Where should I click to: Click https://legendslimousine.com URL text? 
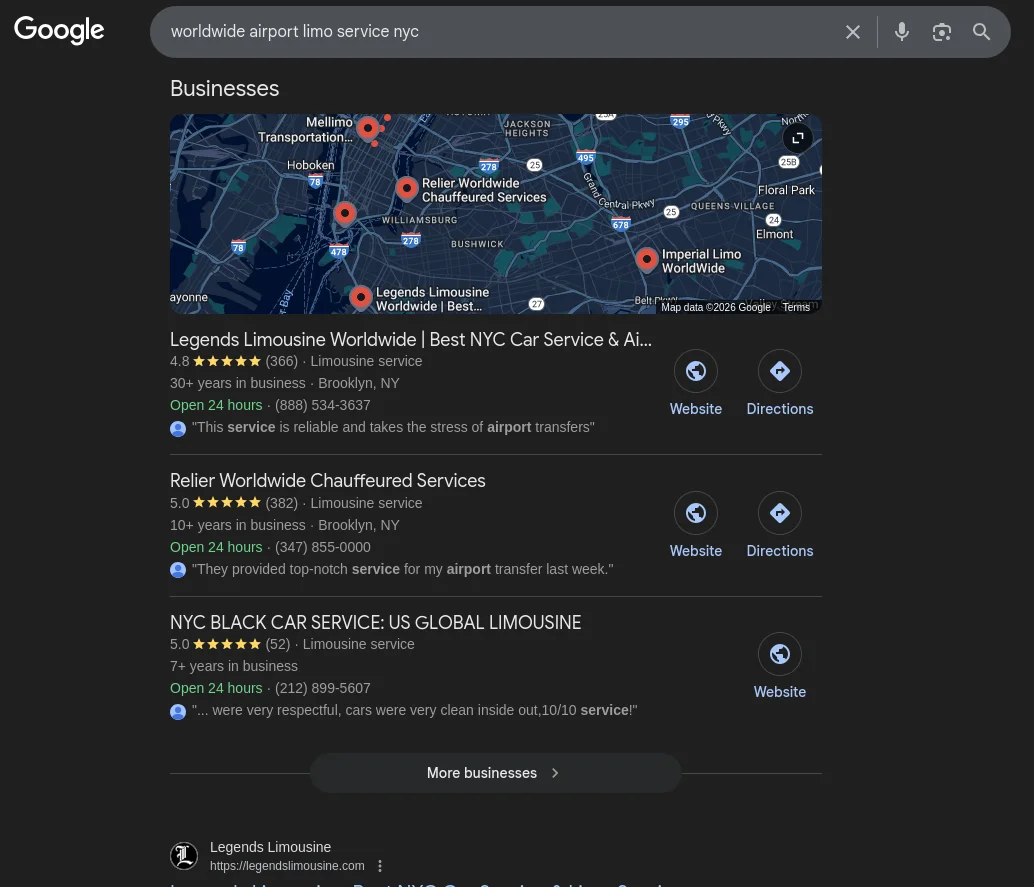pyautogui.click(x=287, y=866)
